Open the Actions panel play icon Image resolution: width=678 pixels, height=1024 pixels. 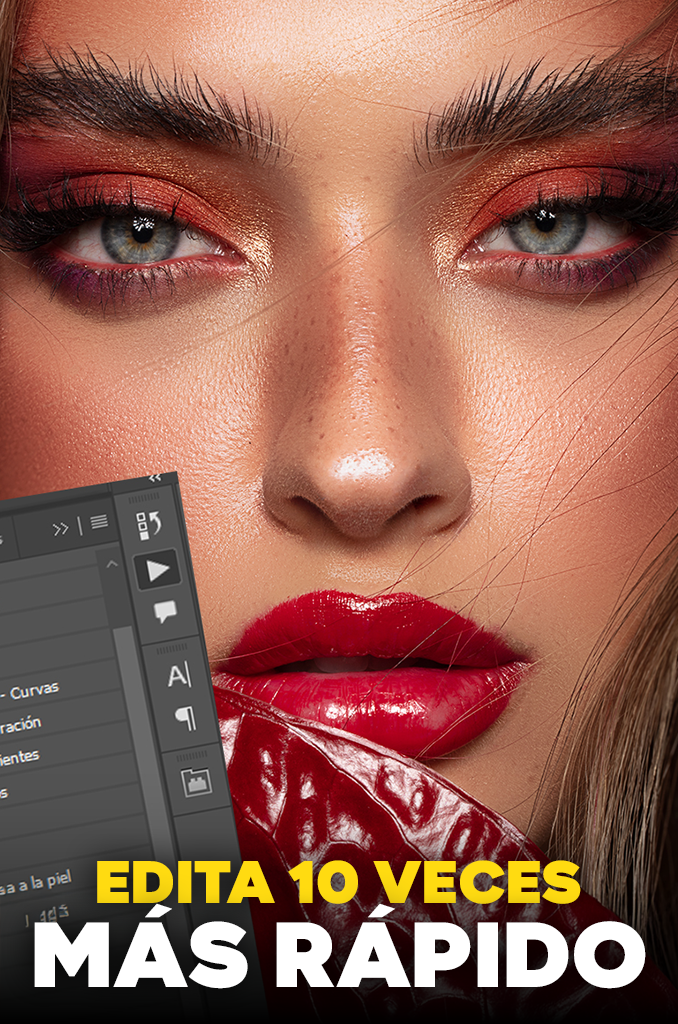coord(157,570)
